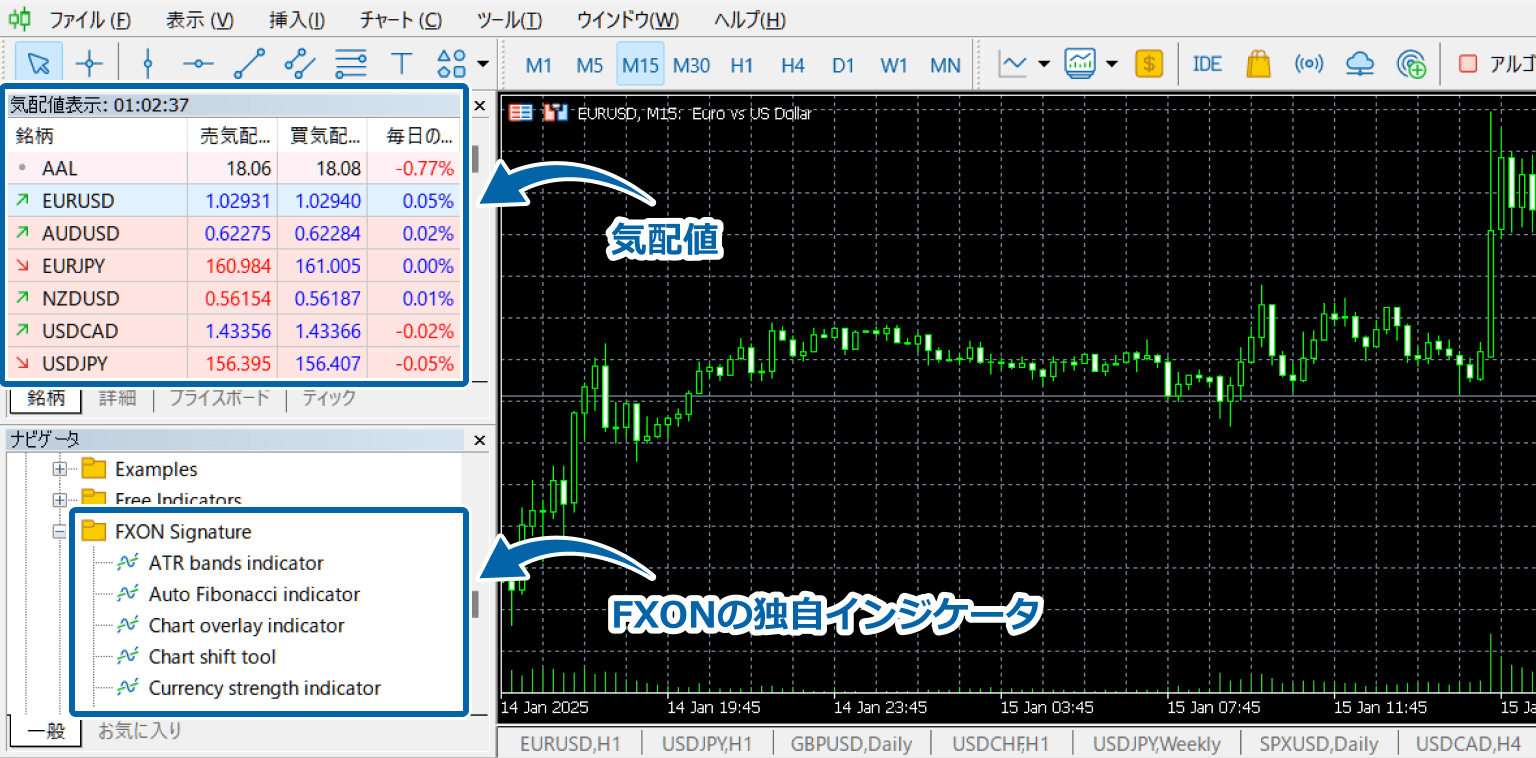Switch chart to D1 timeframe

coord(843,65)
